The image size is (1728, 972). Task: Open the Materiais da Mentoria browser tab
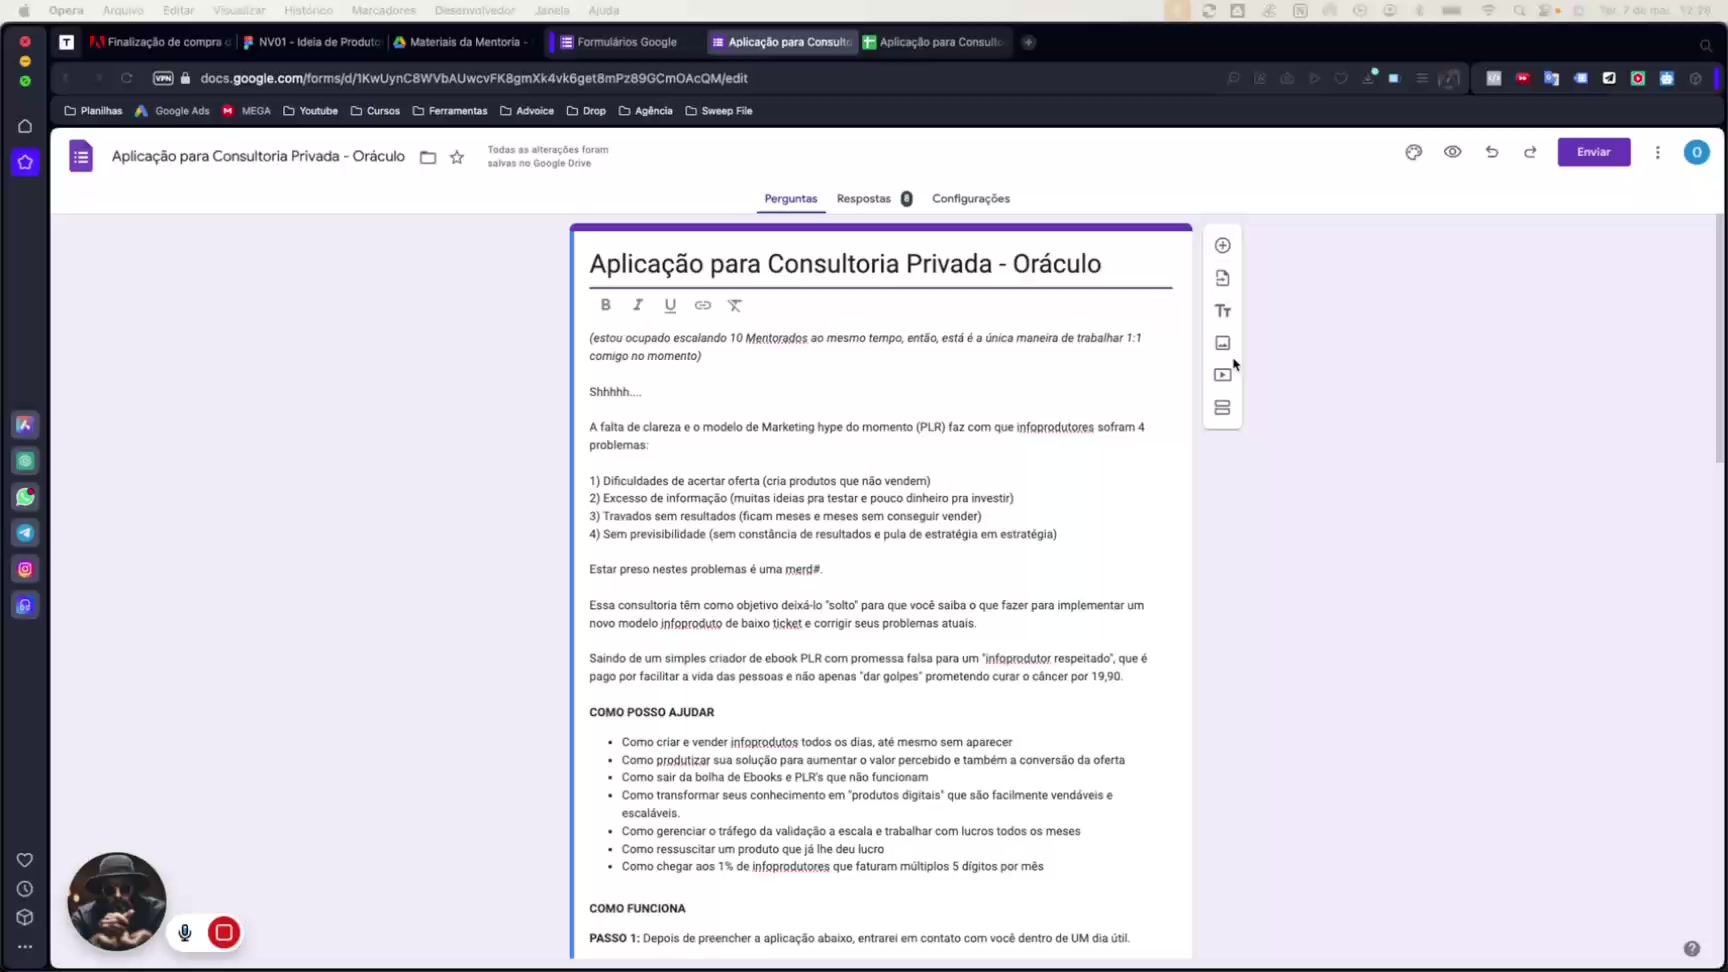(x=462, y=42)
